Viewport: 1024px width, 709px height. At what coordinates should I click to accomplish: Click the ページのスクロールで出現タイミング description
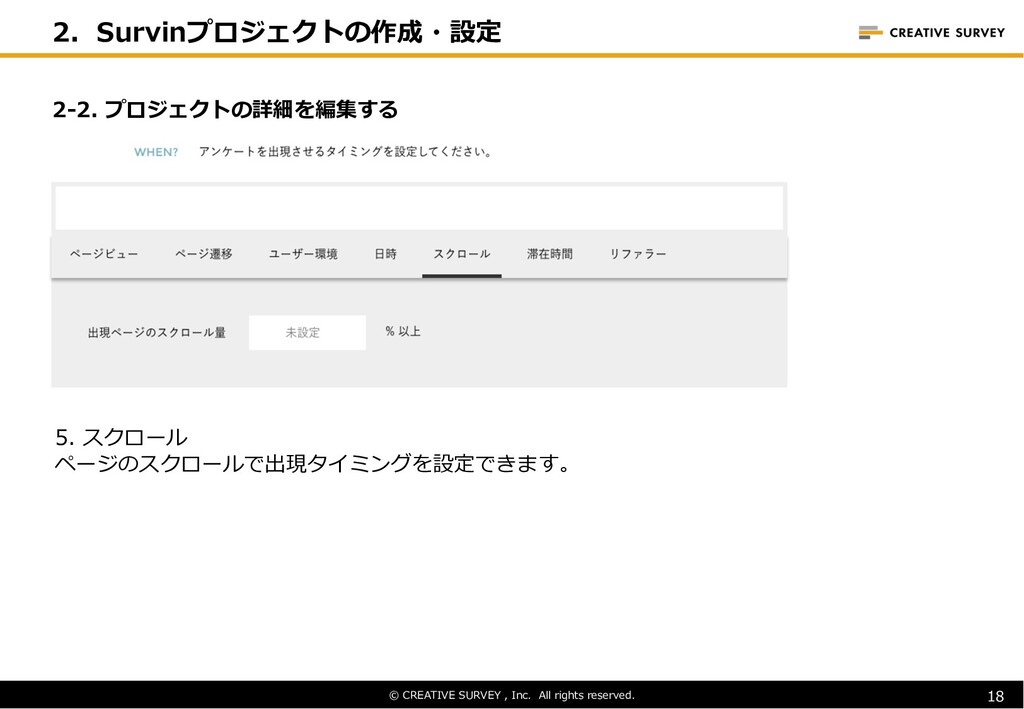click(x=312, y=464)
